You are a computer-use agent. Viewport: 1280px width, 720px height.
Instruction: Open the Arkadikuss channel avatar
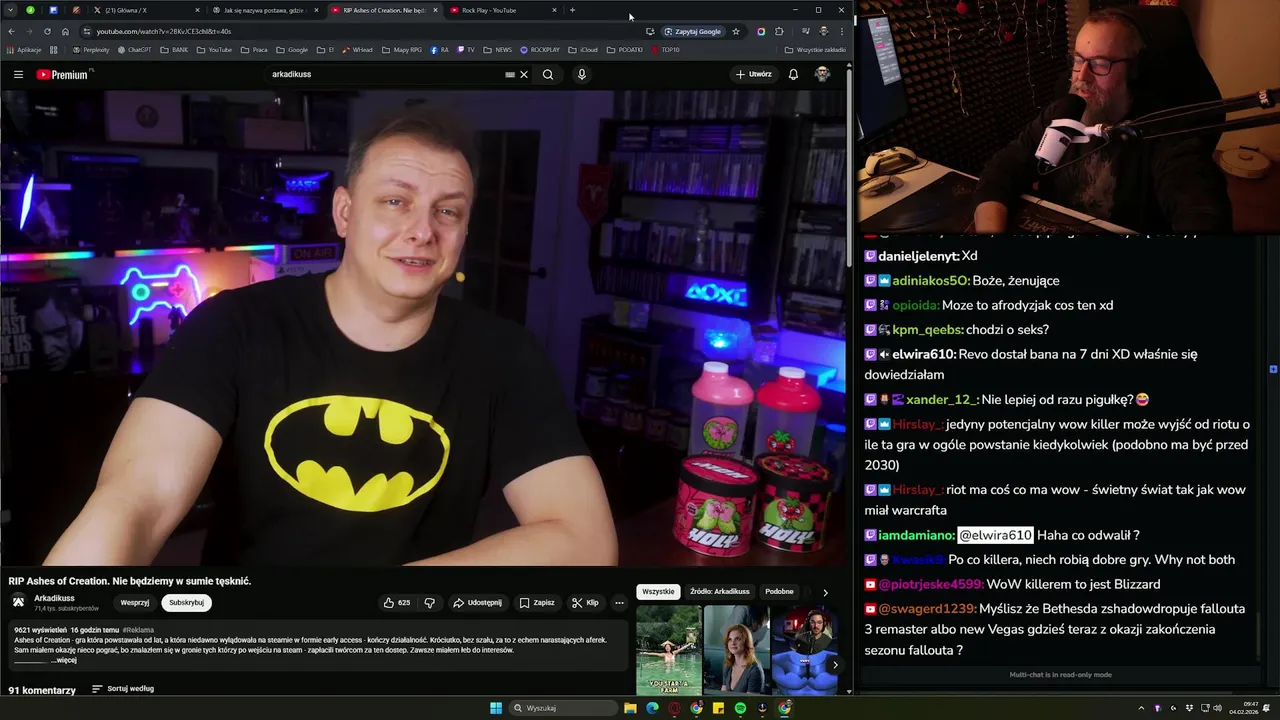(x=18, y=601)
